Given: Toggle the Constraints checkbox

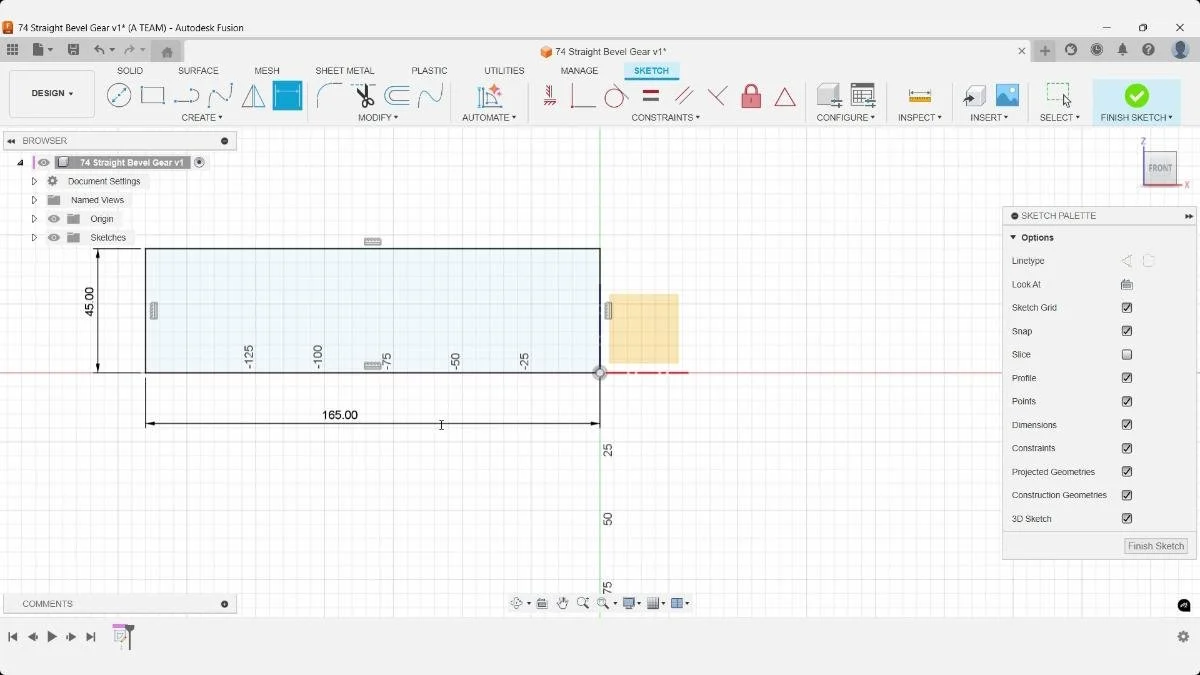Looking at the screenshot, I should tap(1127, 448).
